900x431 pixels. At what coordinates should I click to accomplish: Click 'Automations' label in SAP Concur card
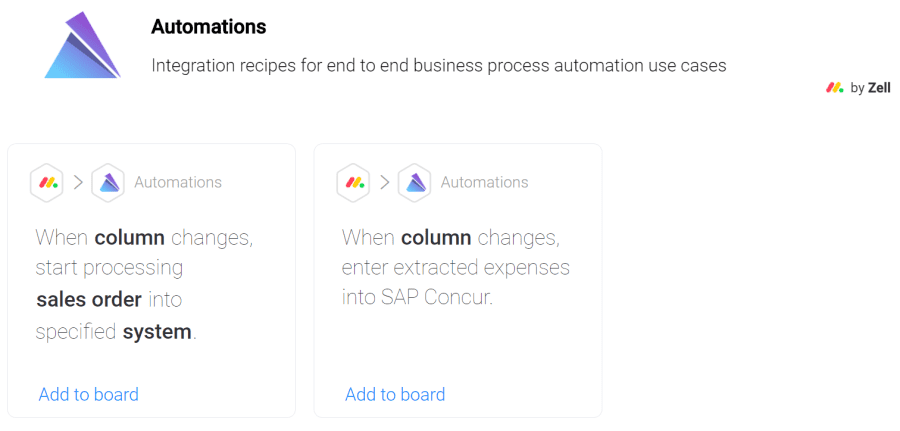point(484,183)
